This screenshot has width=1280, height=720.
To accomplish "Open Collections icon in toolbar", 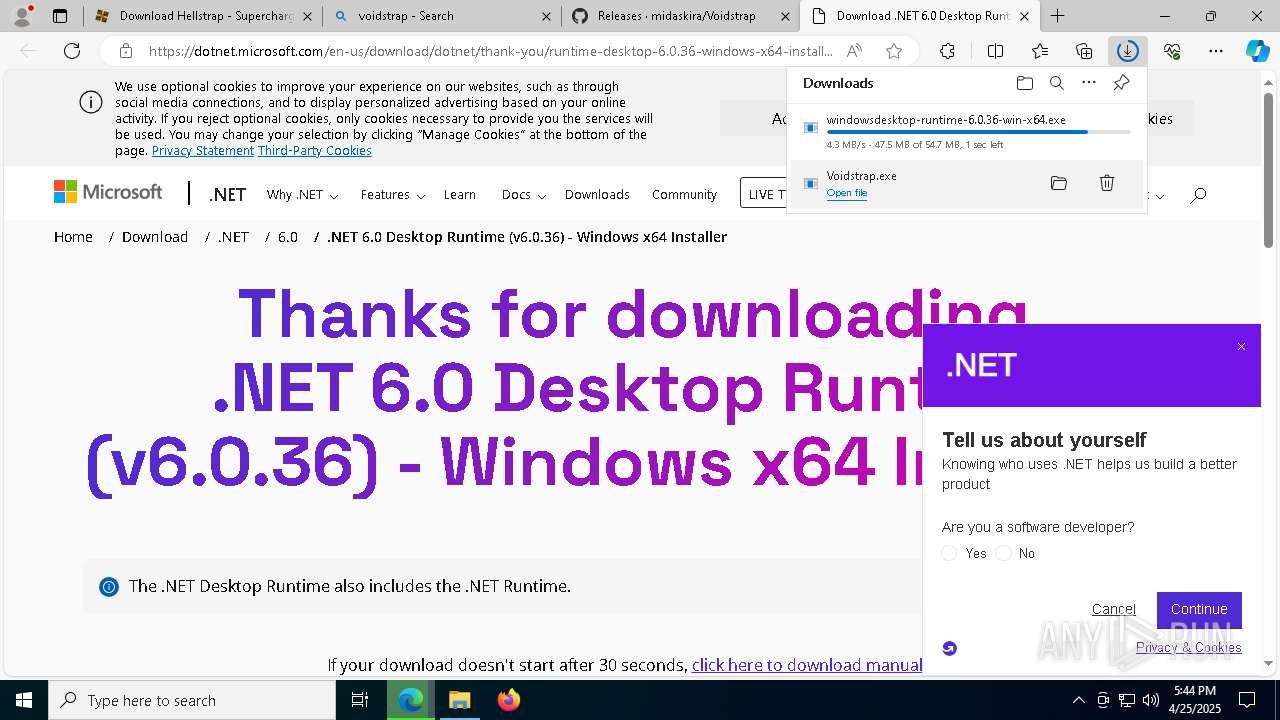I will pyautogui.click(x=1084, y=51).
